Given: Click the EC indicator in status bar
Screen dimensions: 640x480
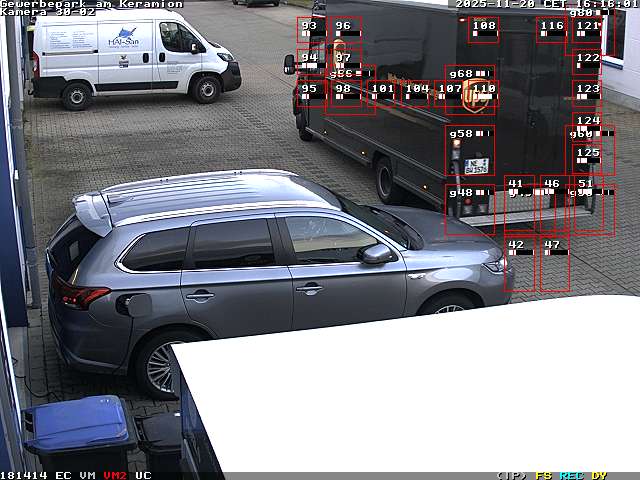Looking at the screenshot, I should (63, 475).
